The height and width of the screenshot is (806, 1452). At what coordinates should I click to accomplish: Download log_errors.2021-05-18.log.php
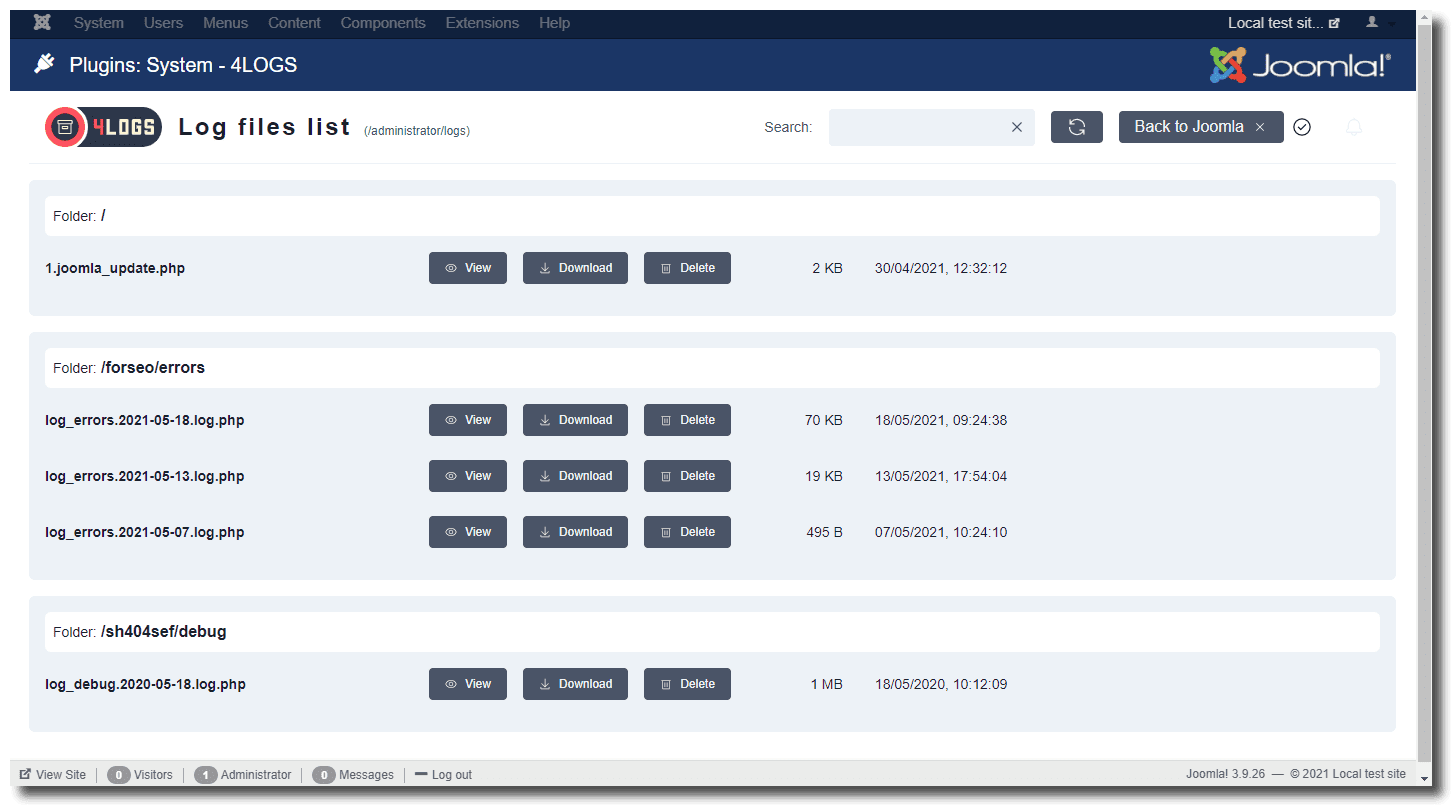(x=575, y=420)
